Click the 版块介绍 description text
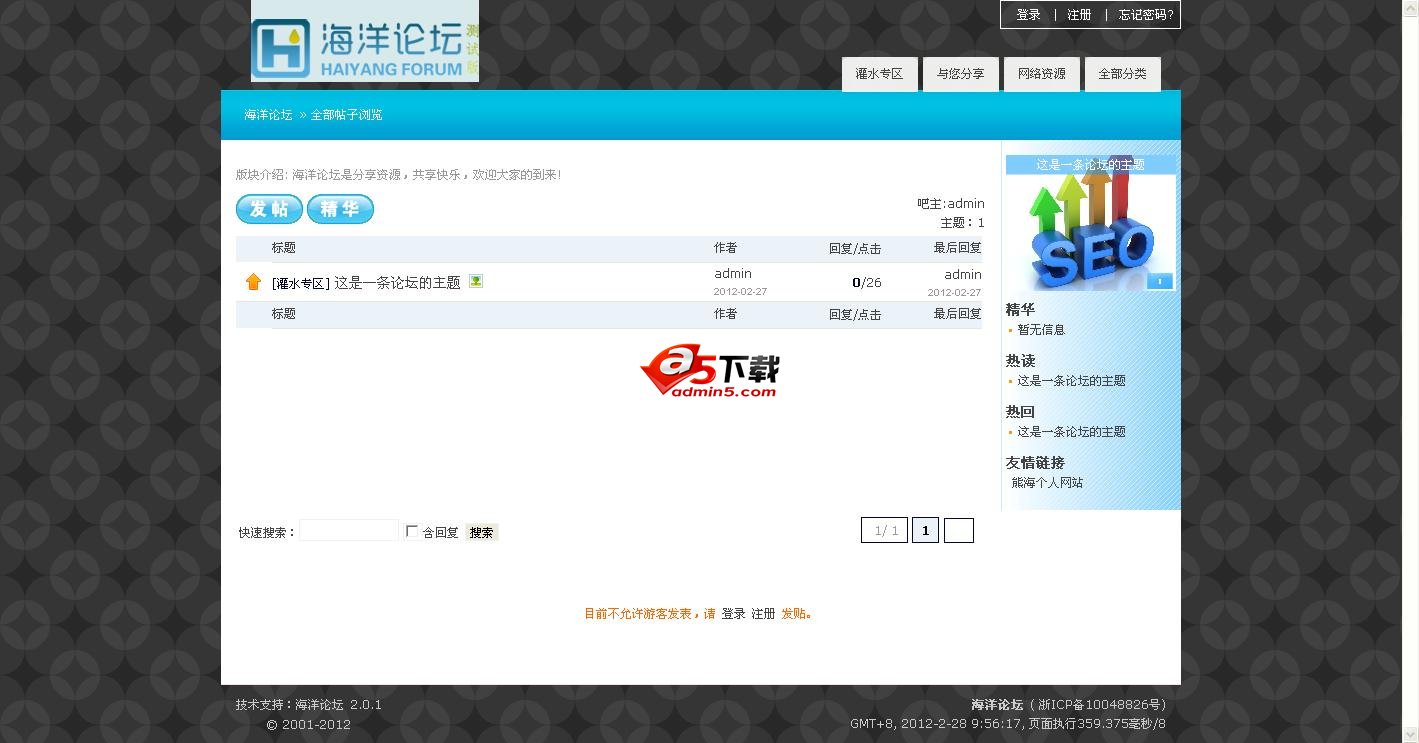Viewport: 1419px width, 743px height. (398, 175)
